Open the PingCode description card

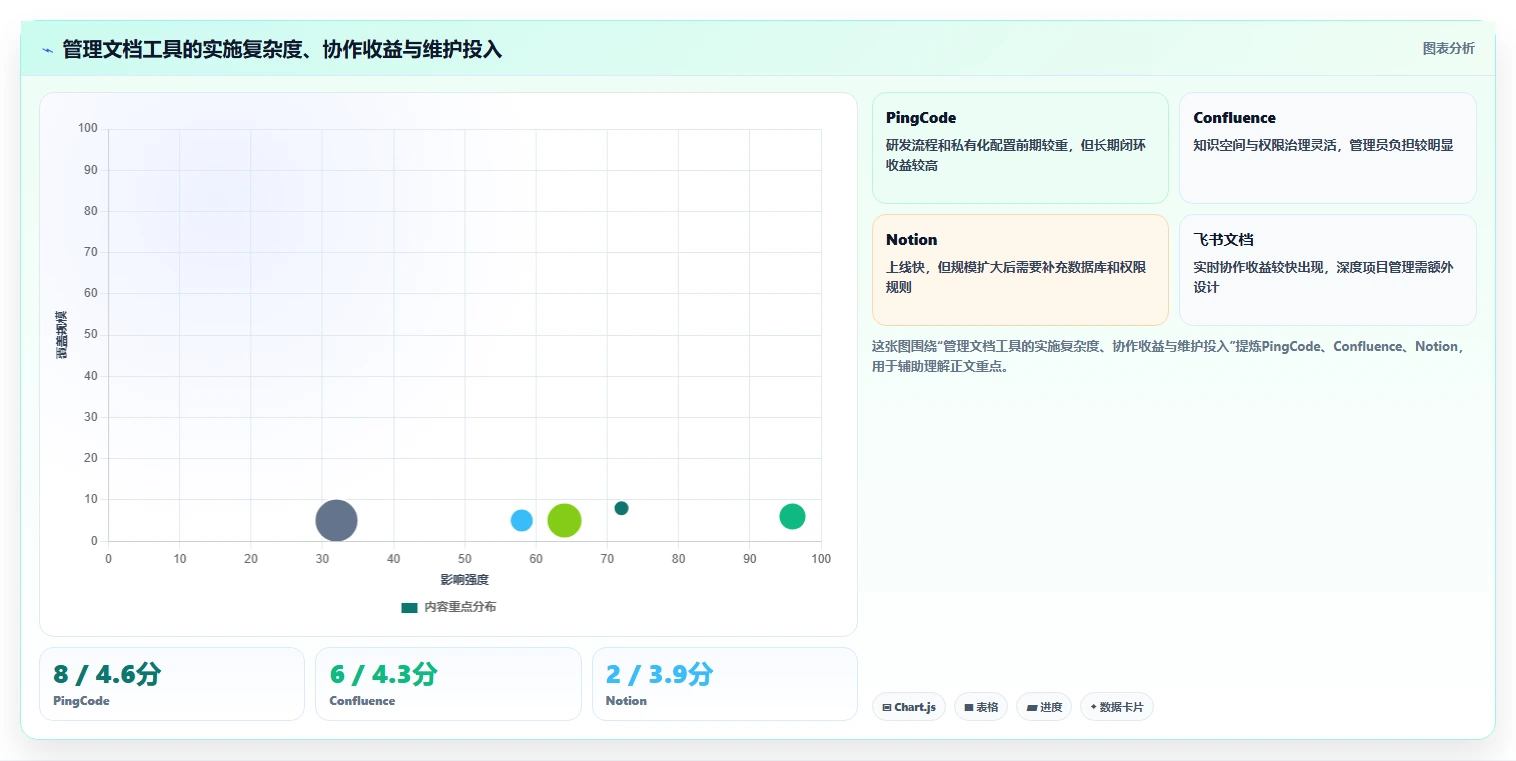[x=1020, y=148]
